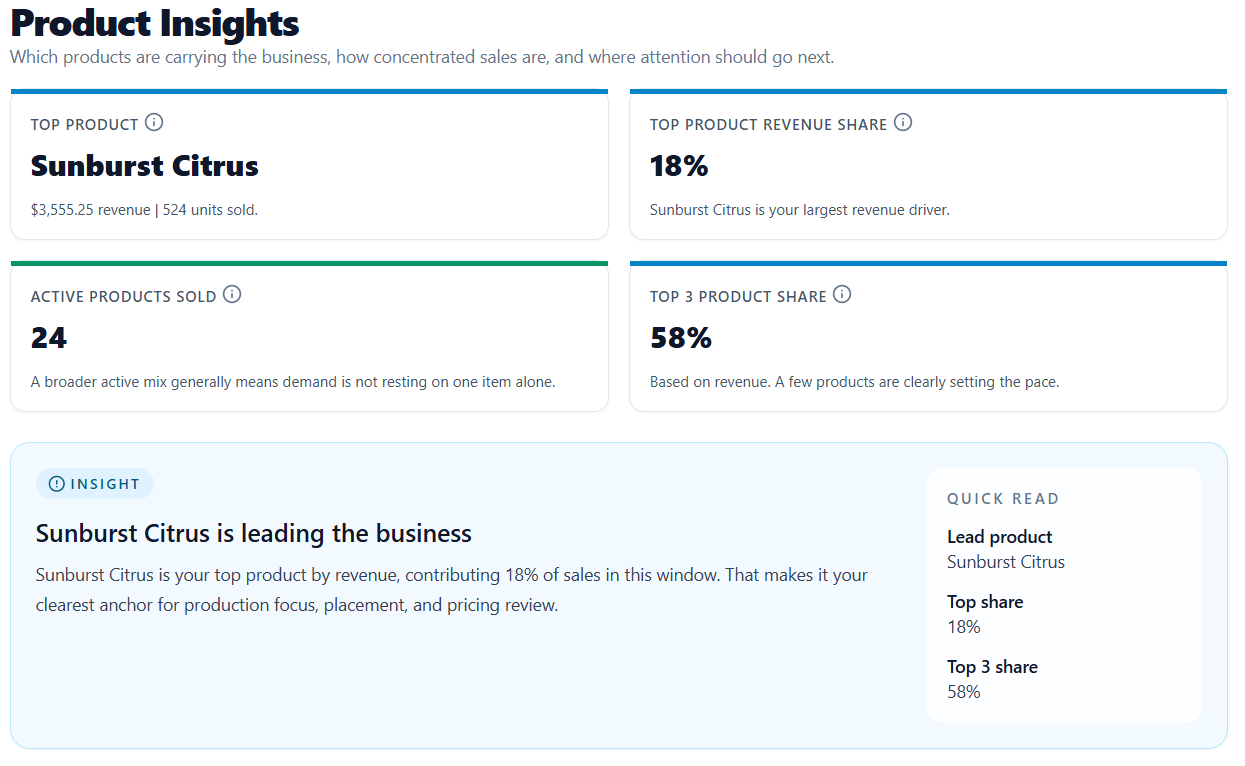Click the blue accent bar above Top Product card
Image resolution: width=1245 pixels, height=766 pixels.
pos(309,90)
